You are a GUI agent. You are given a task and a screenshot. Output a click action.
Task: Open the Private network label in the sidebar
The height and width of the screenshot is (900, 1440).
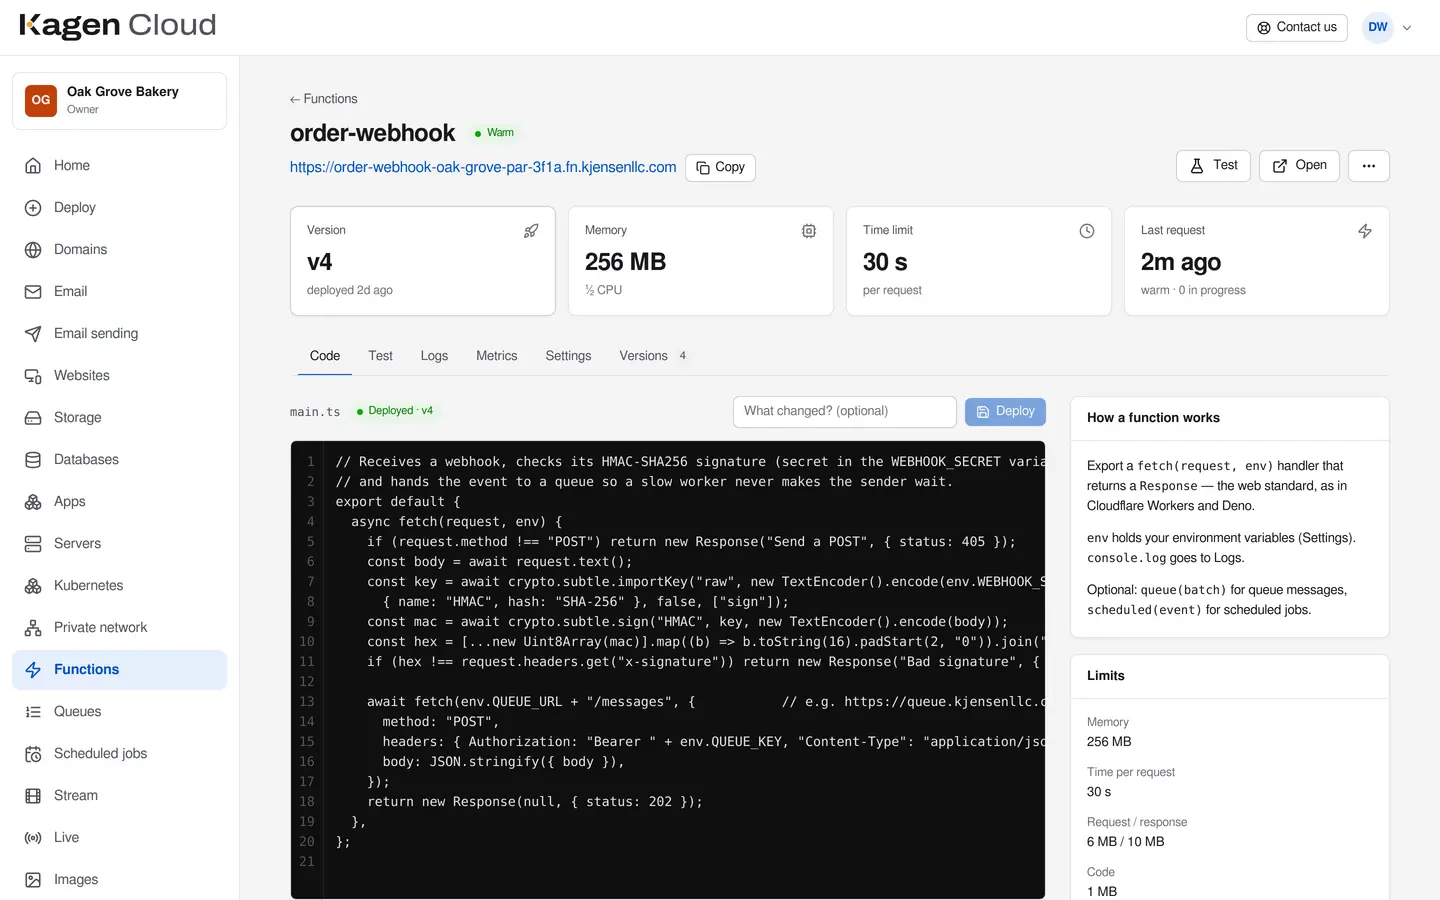(101, 628)
